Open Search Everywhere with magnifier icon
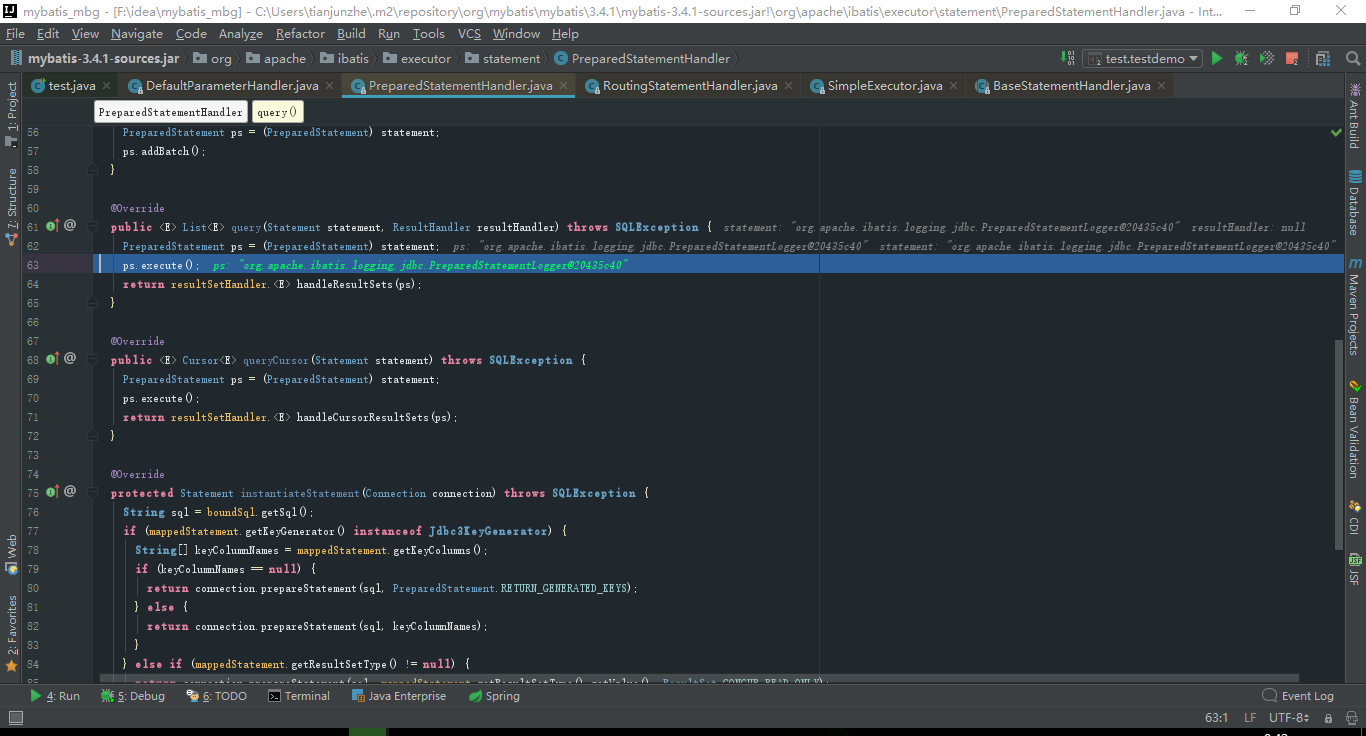 click(1354, 59)
